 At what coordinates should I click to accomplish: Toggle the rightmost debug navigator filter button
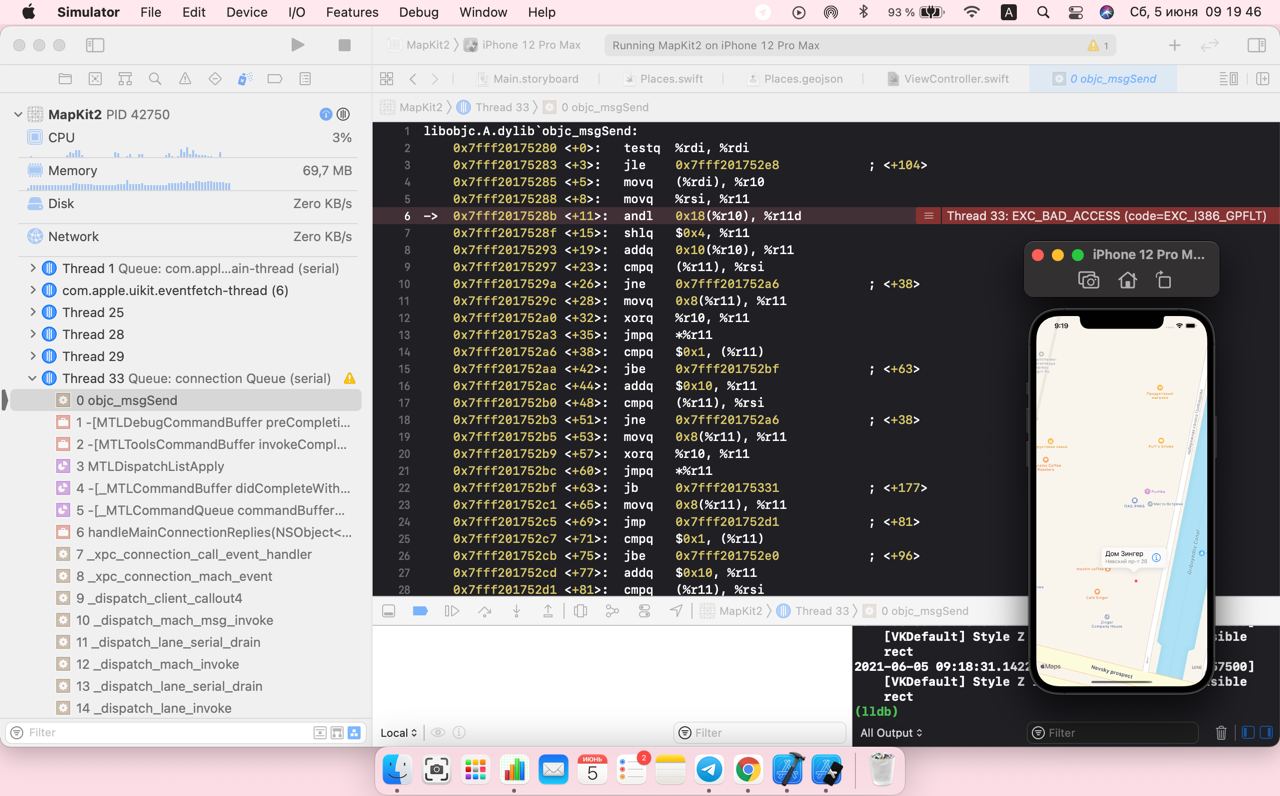click(x=354, y=733)
